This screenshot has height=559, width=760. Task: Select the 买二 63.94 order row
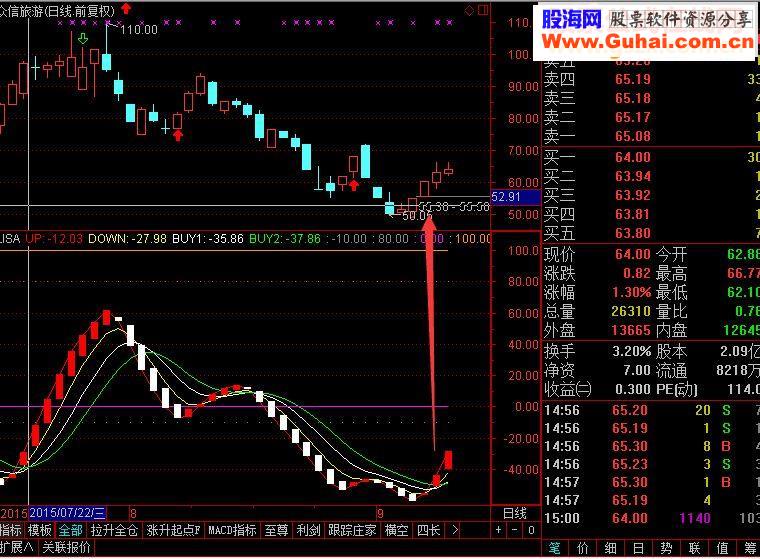coord(650,176)
